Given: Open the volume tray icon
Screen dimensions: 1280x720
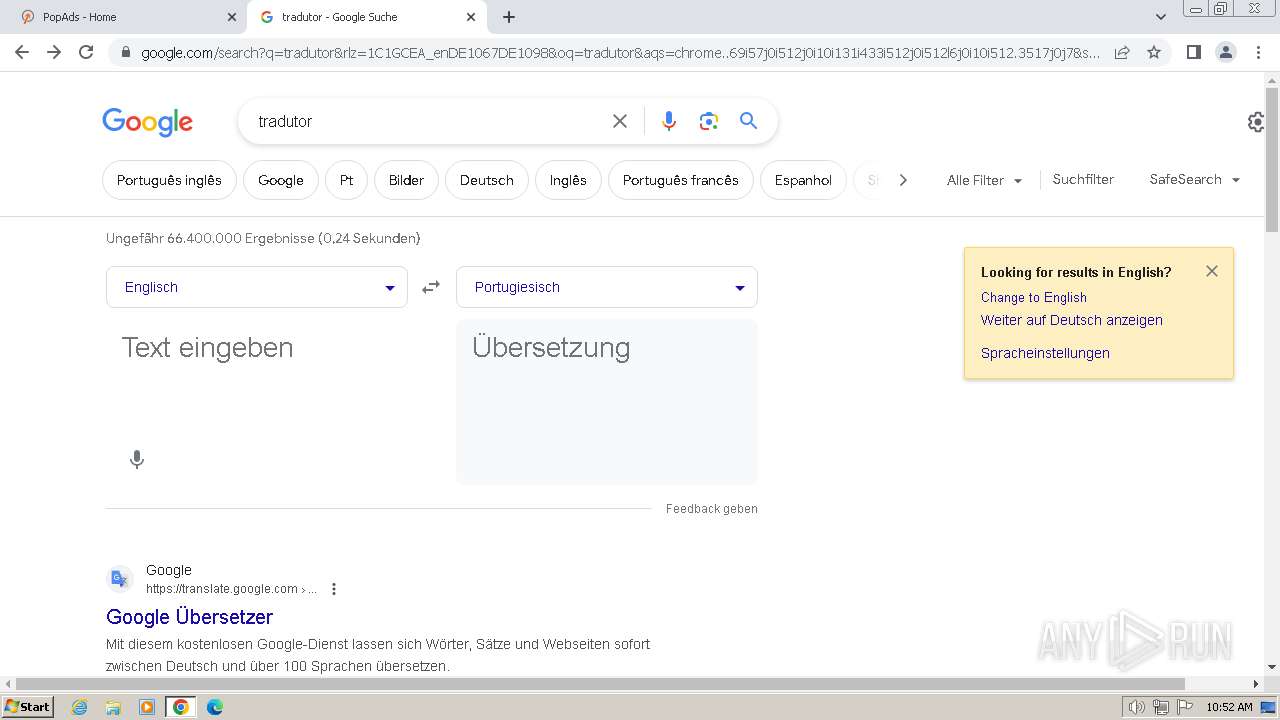Looking at the screenshot, I should click(1137, 707).
